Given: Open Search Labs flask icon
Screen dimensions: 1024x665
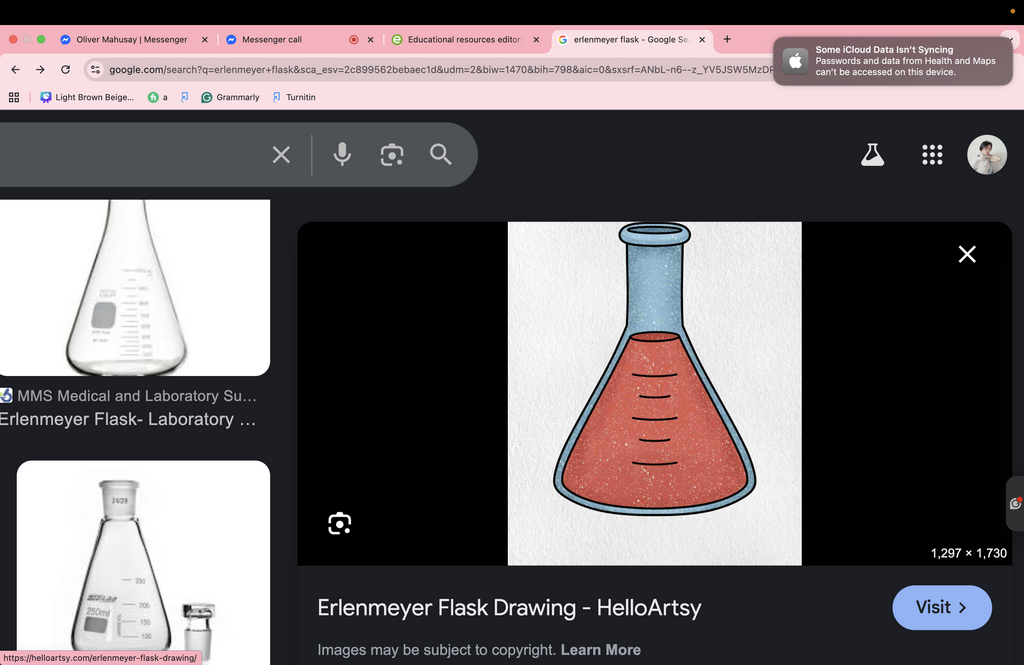Looking at the screenshot, I should [872, 155].
